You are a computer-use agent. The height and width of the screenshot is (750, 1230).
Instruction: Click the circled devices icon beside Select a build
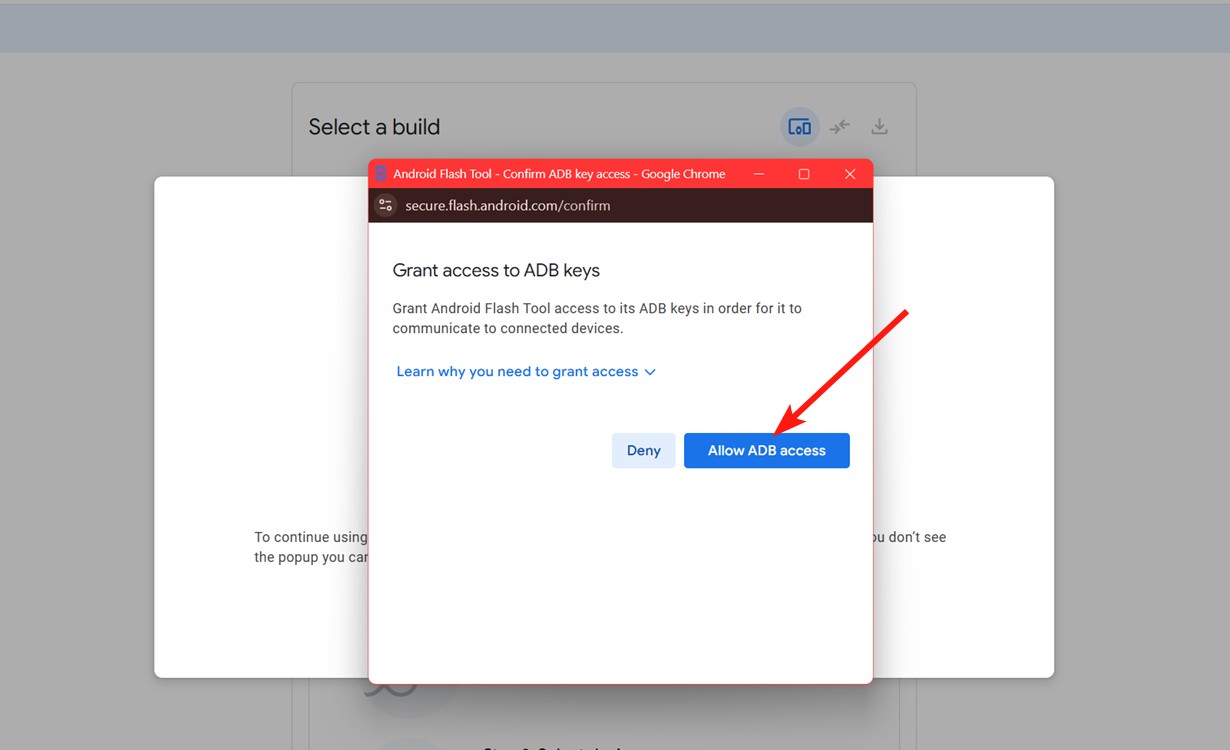799,126
